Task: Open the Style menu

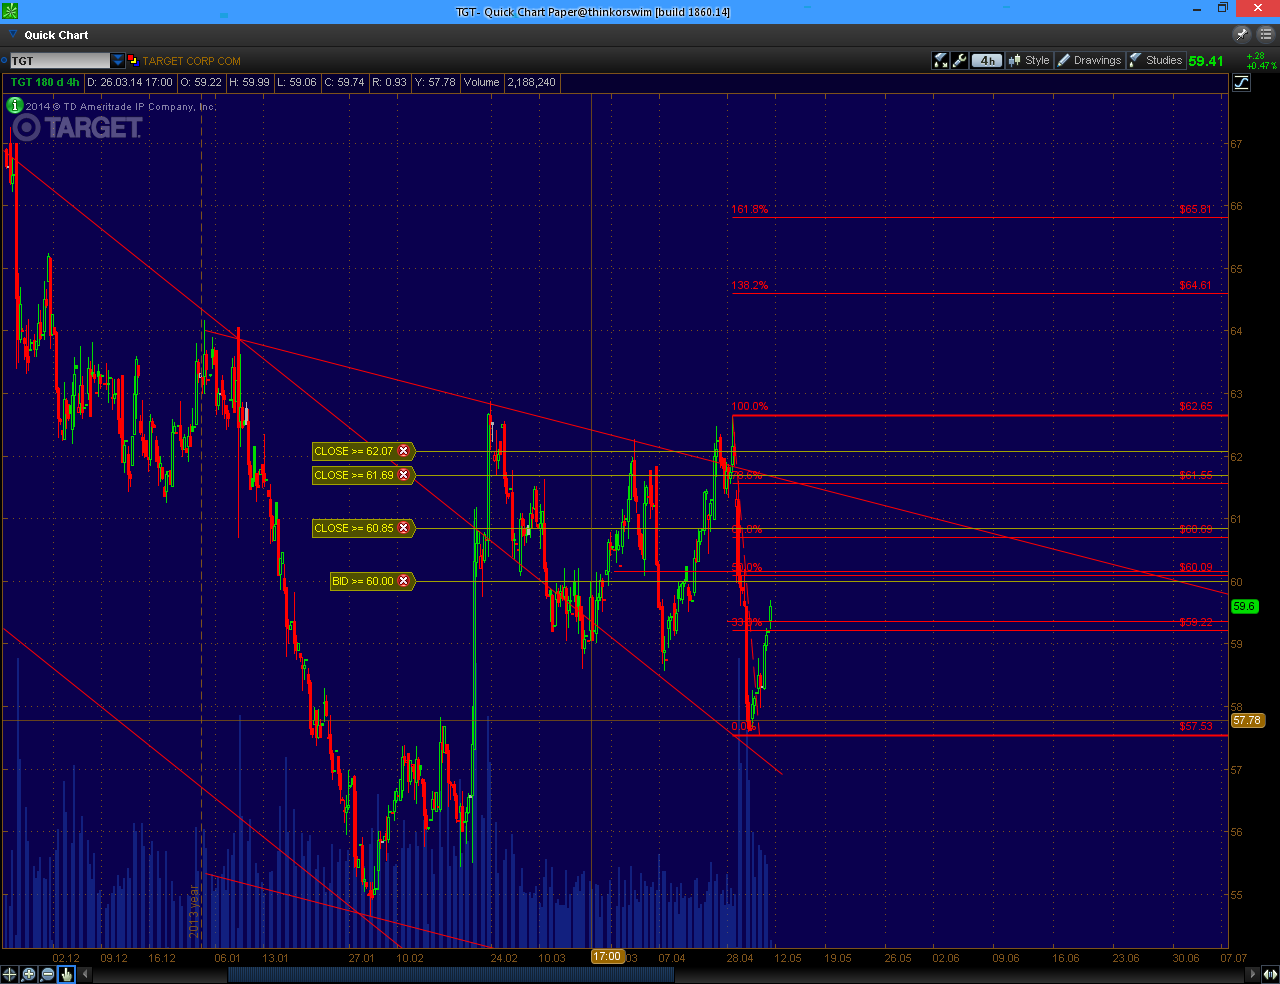Action: click(x=1029, y=60)
